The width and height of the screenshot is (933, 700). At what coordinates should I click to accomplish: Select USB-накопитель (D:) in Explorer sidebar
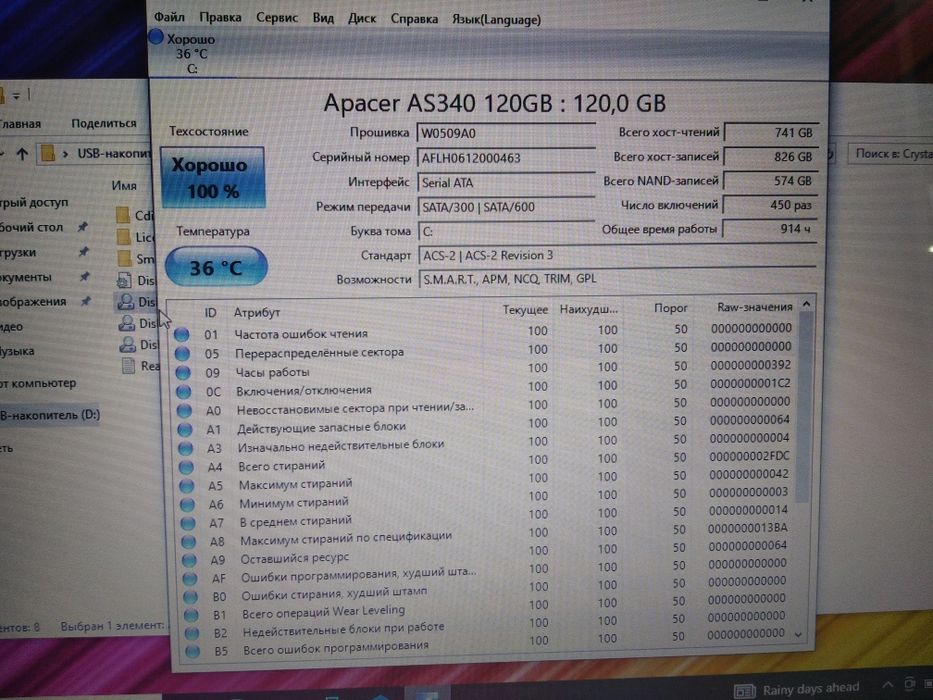[50, 415]
